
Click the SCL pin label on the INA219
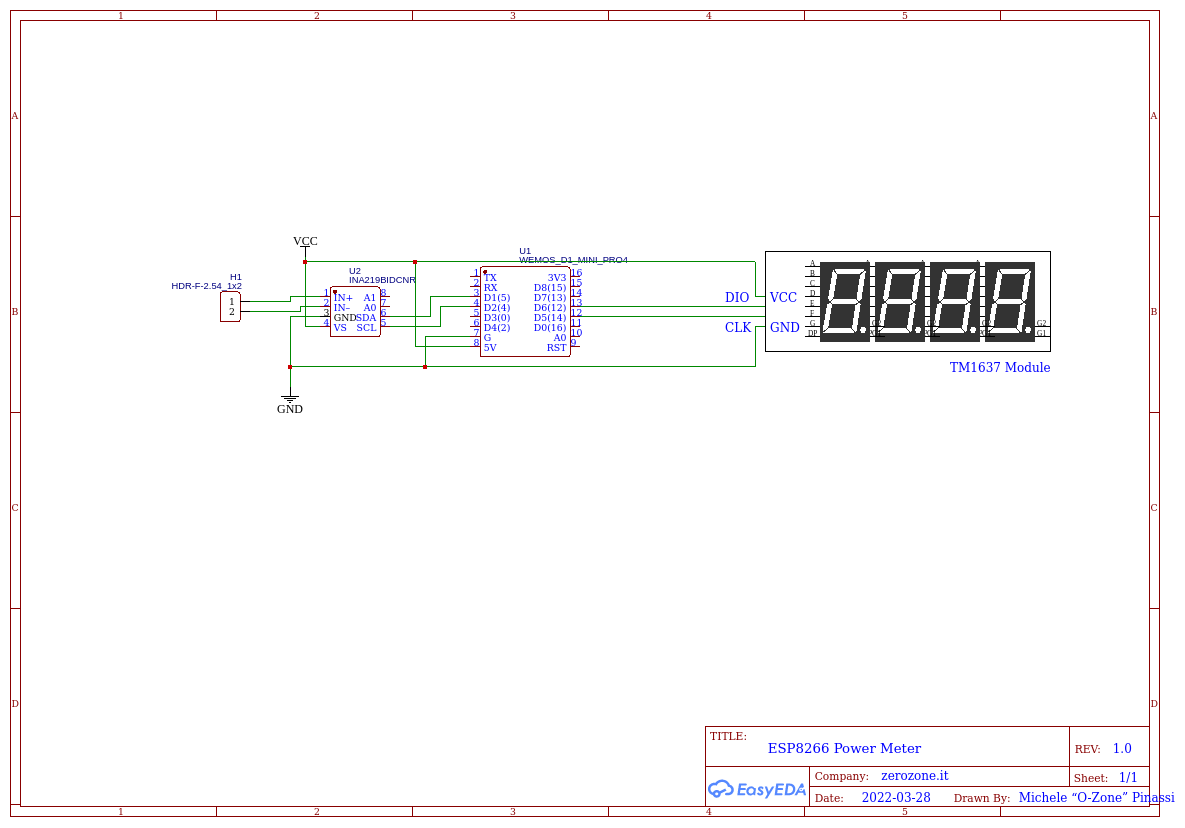click(x=367, y=327)
